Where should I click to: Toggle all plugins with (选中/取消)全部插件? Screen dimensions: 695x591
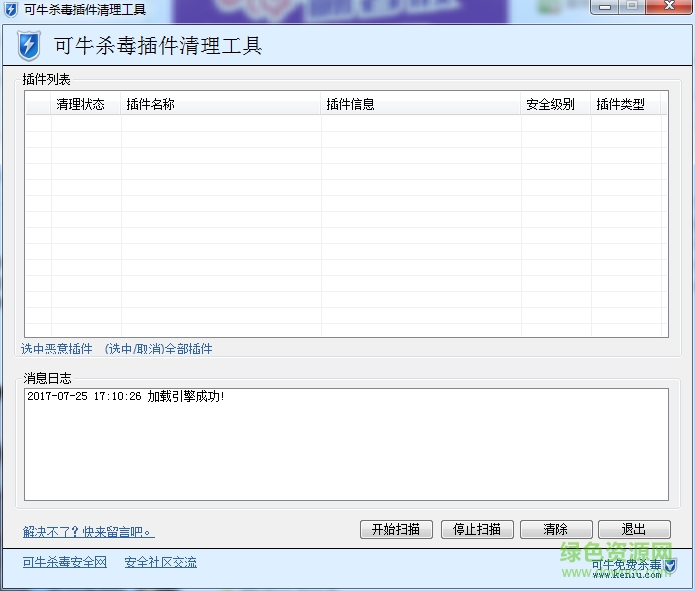(159, 349)
